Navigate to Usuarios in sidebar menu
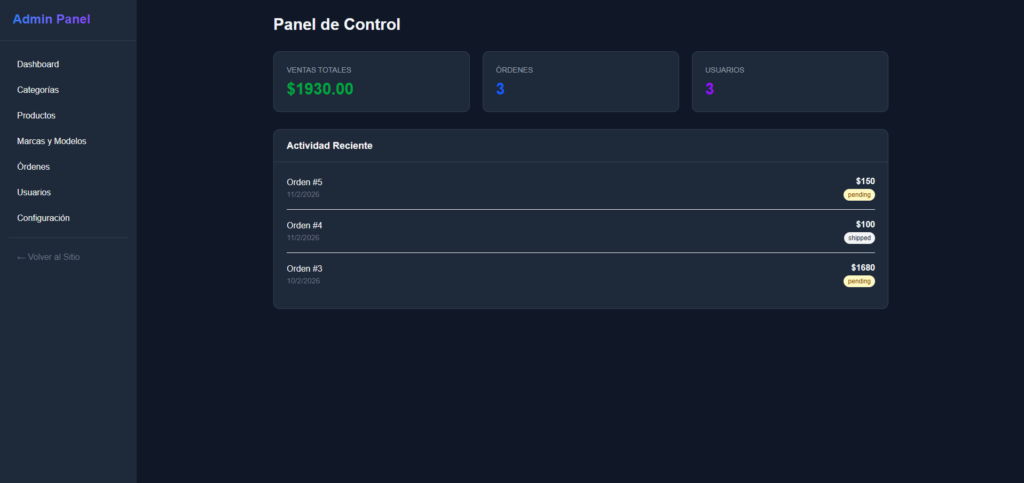The height and width of the screenshot is (483, 1024). (x=34, y=192)
